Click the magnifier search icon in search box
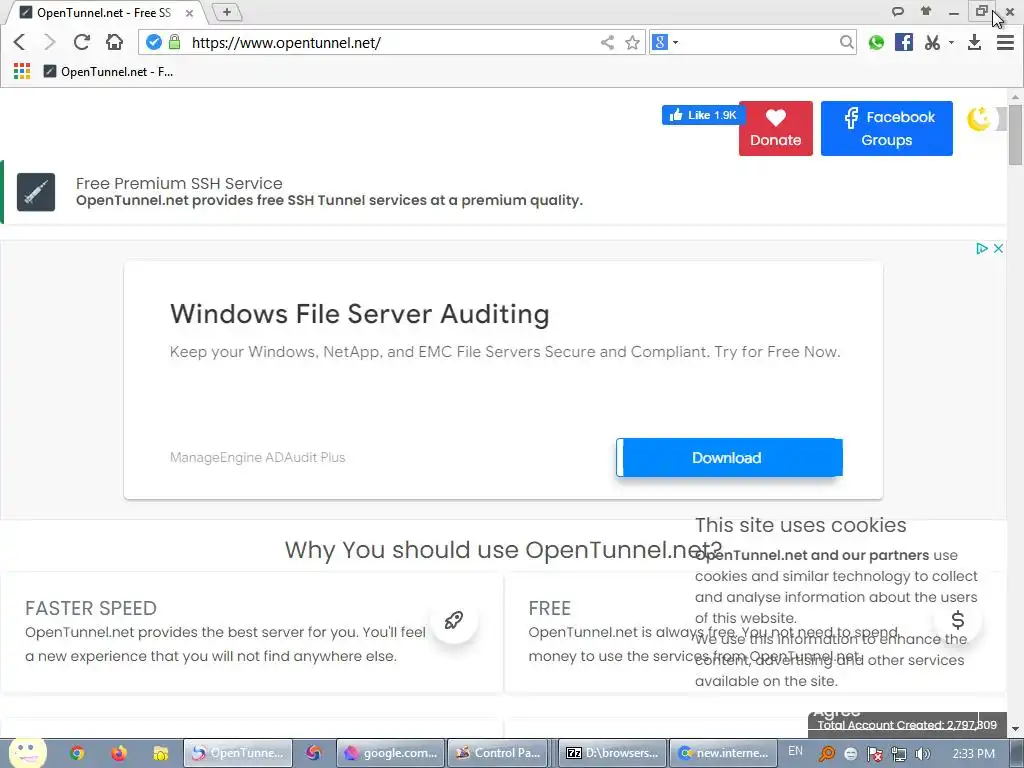1024x768 pixels. click(x=846, y=42)
